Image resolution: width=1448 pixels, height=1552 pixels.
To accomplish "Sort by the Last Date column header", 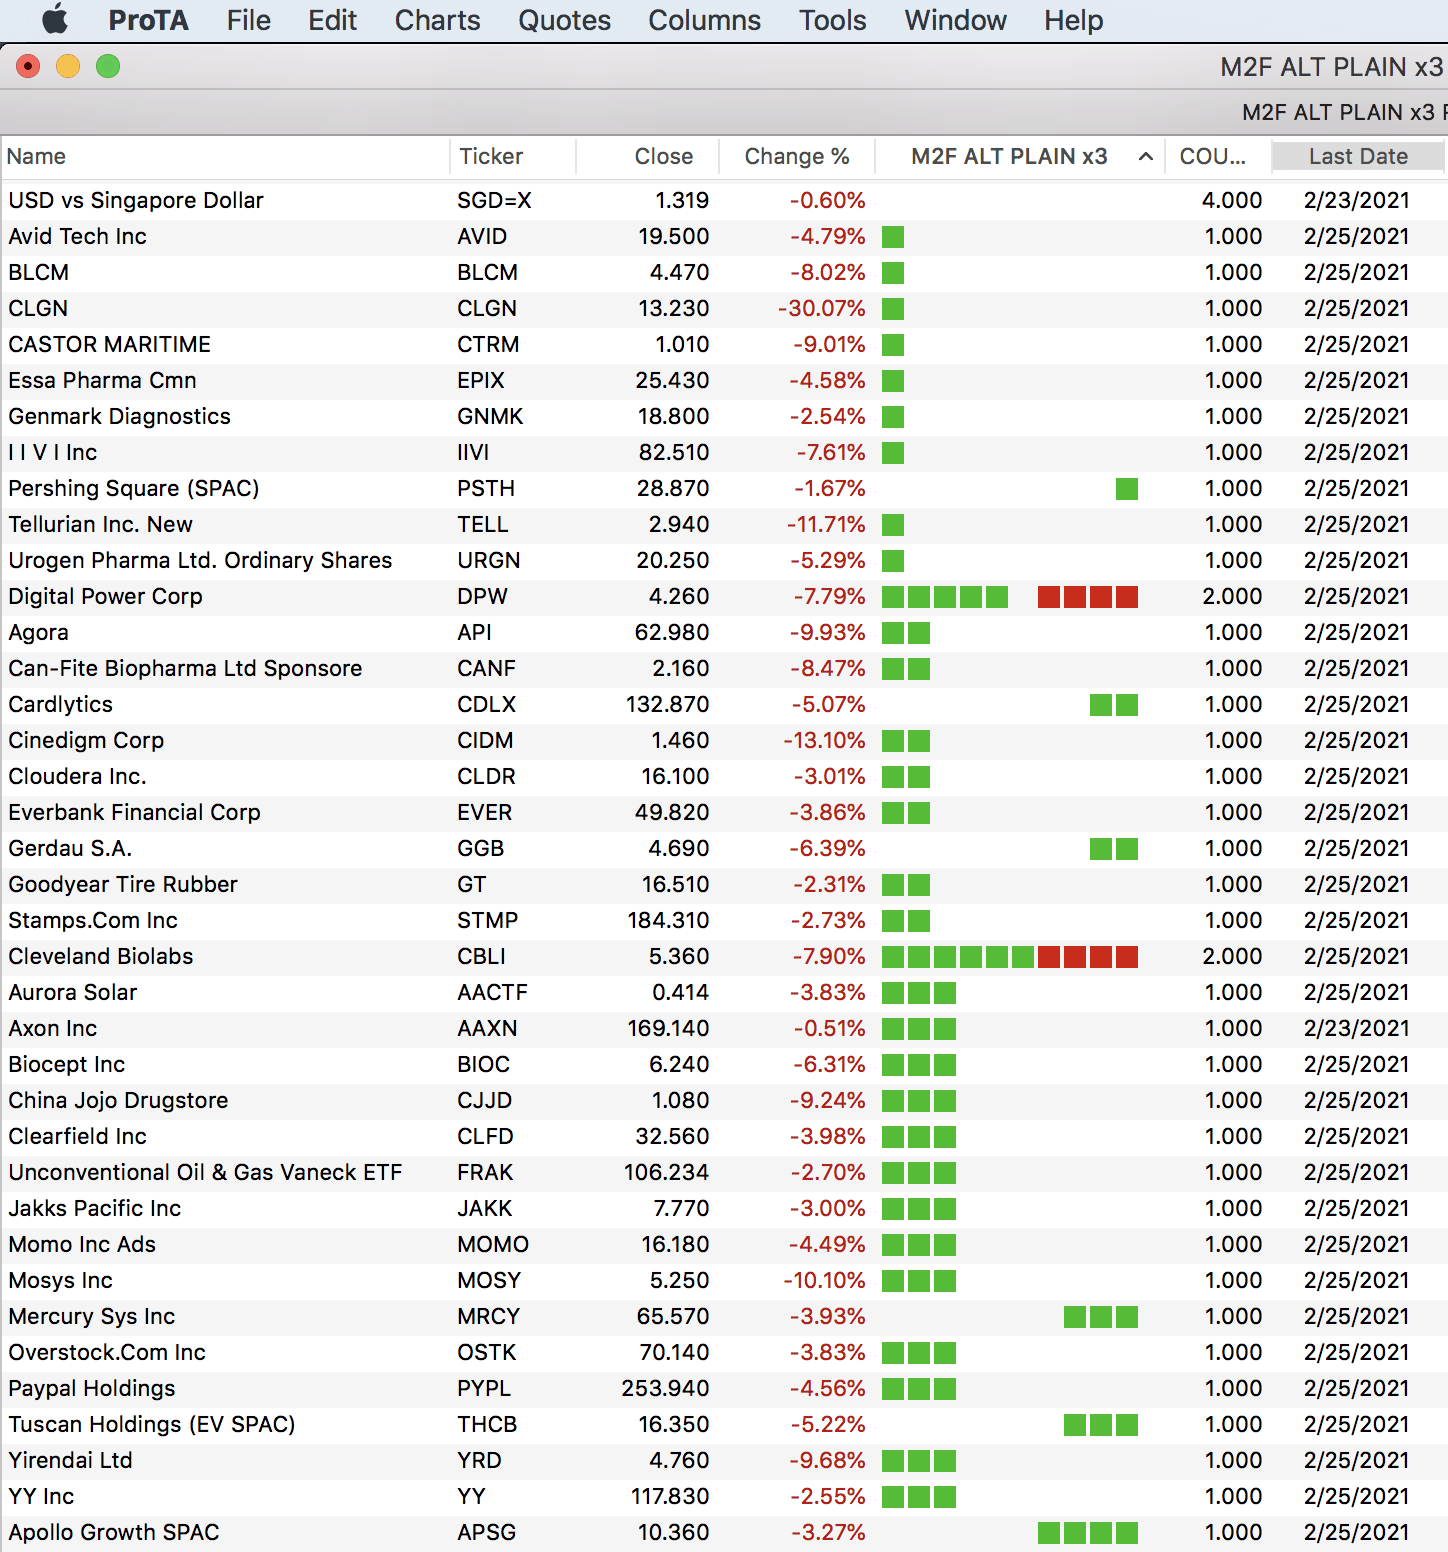I will click(x=1358, y=157).
